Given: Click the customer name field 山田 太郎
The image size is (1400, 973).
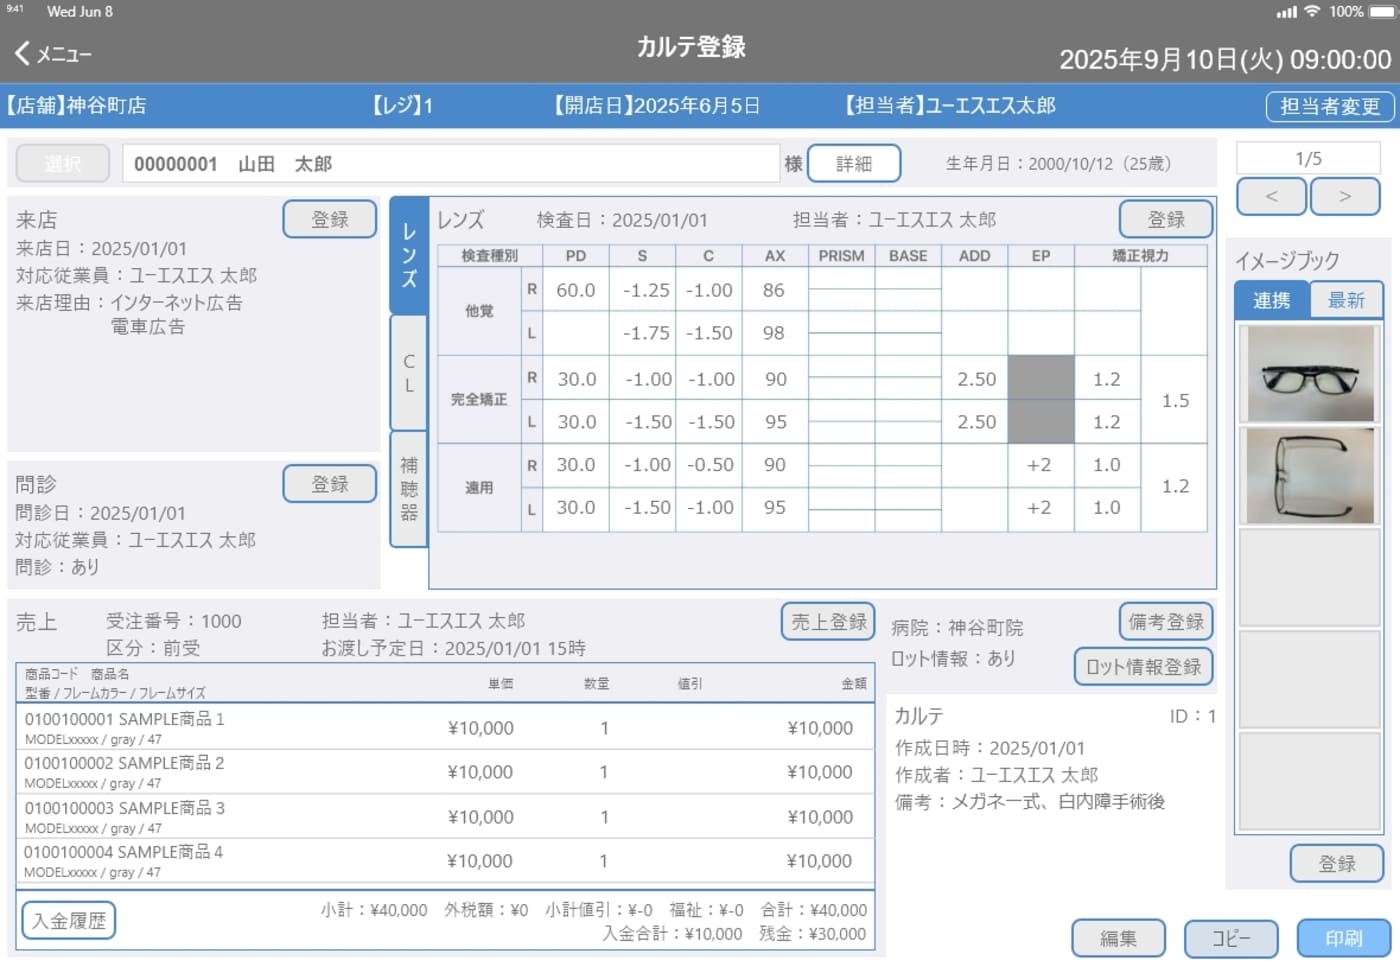Looking at the screenshot, I should click(x=450, y=164).
